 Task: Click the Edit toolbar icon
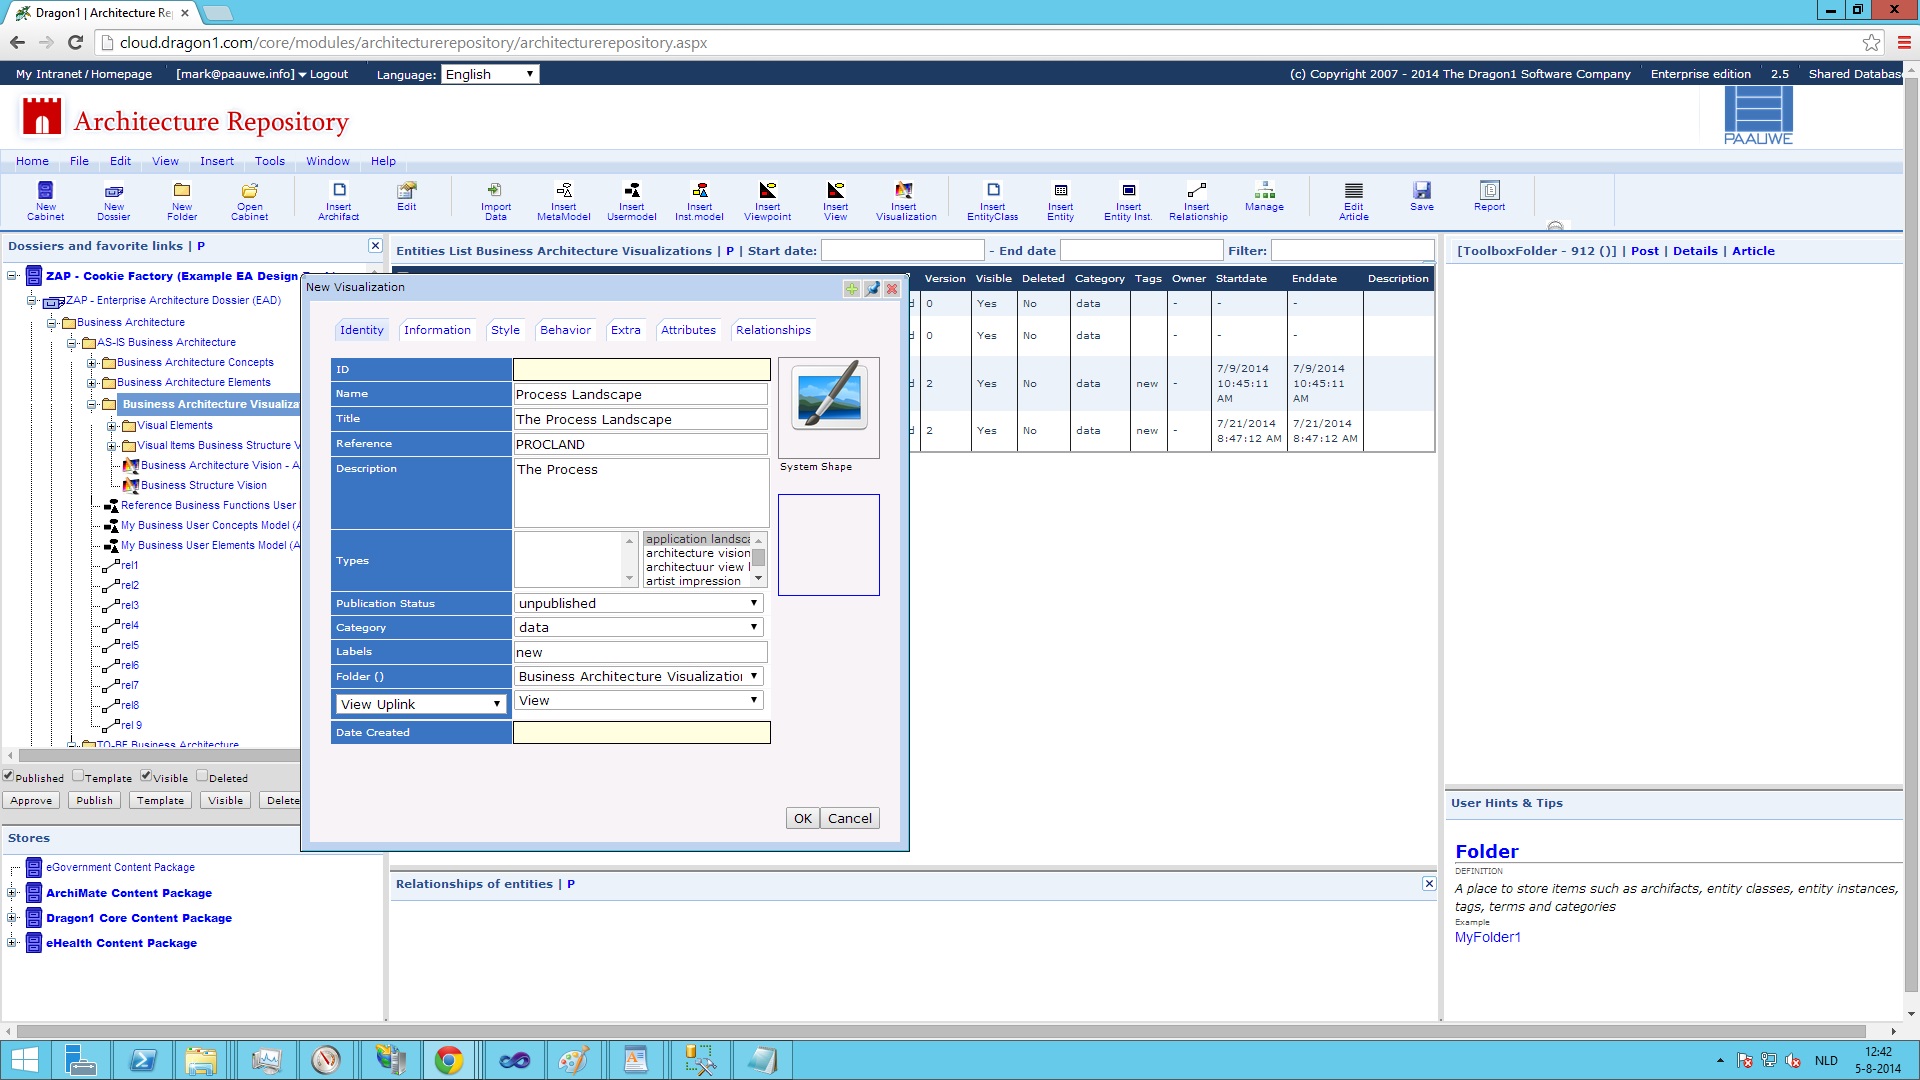(x=407, y=196)
